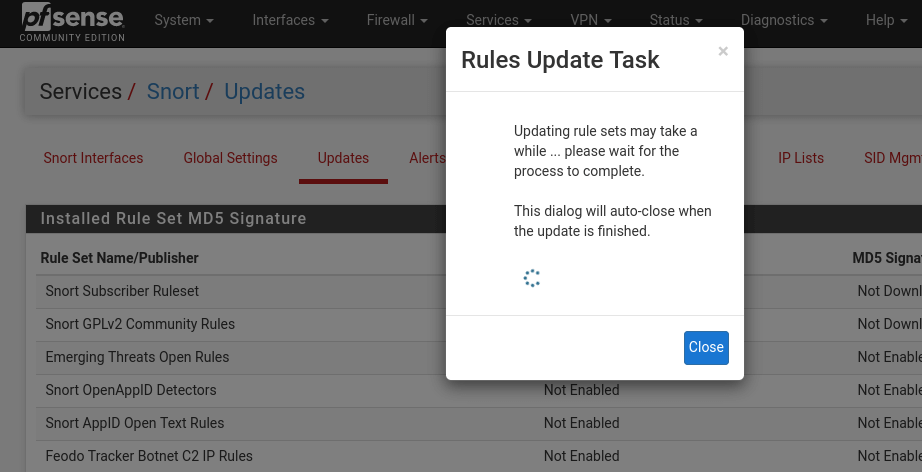Select the Updates tab
Screen dimensions: 922x472
(343, 158)
